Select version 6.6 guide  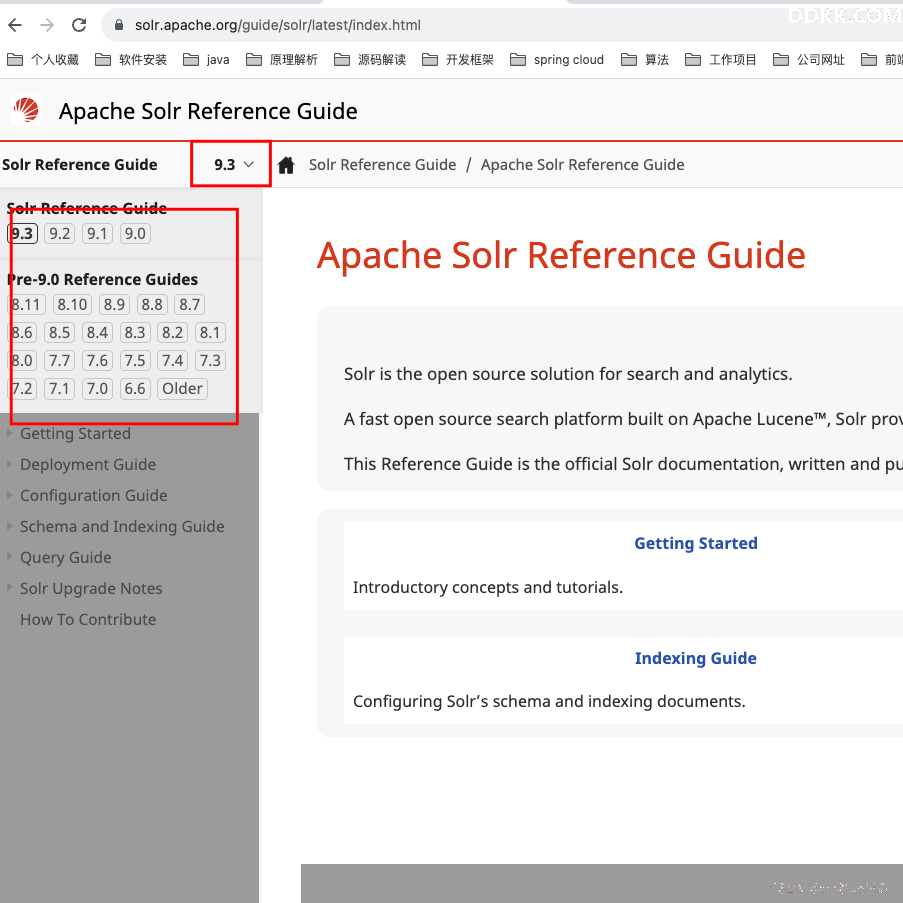[x=135, y=389]
